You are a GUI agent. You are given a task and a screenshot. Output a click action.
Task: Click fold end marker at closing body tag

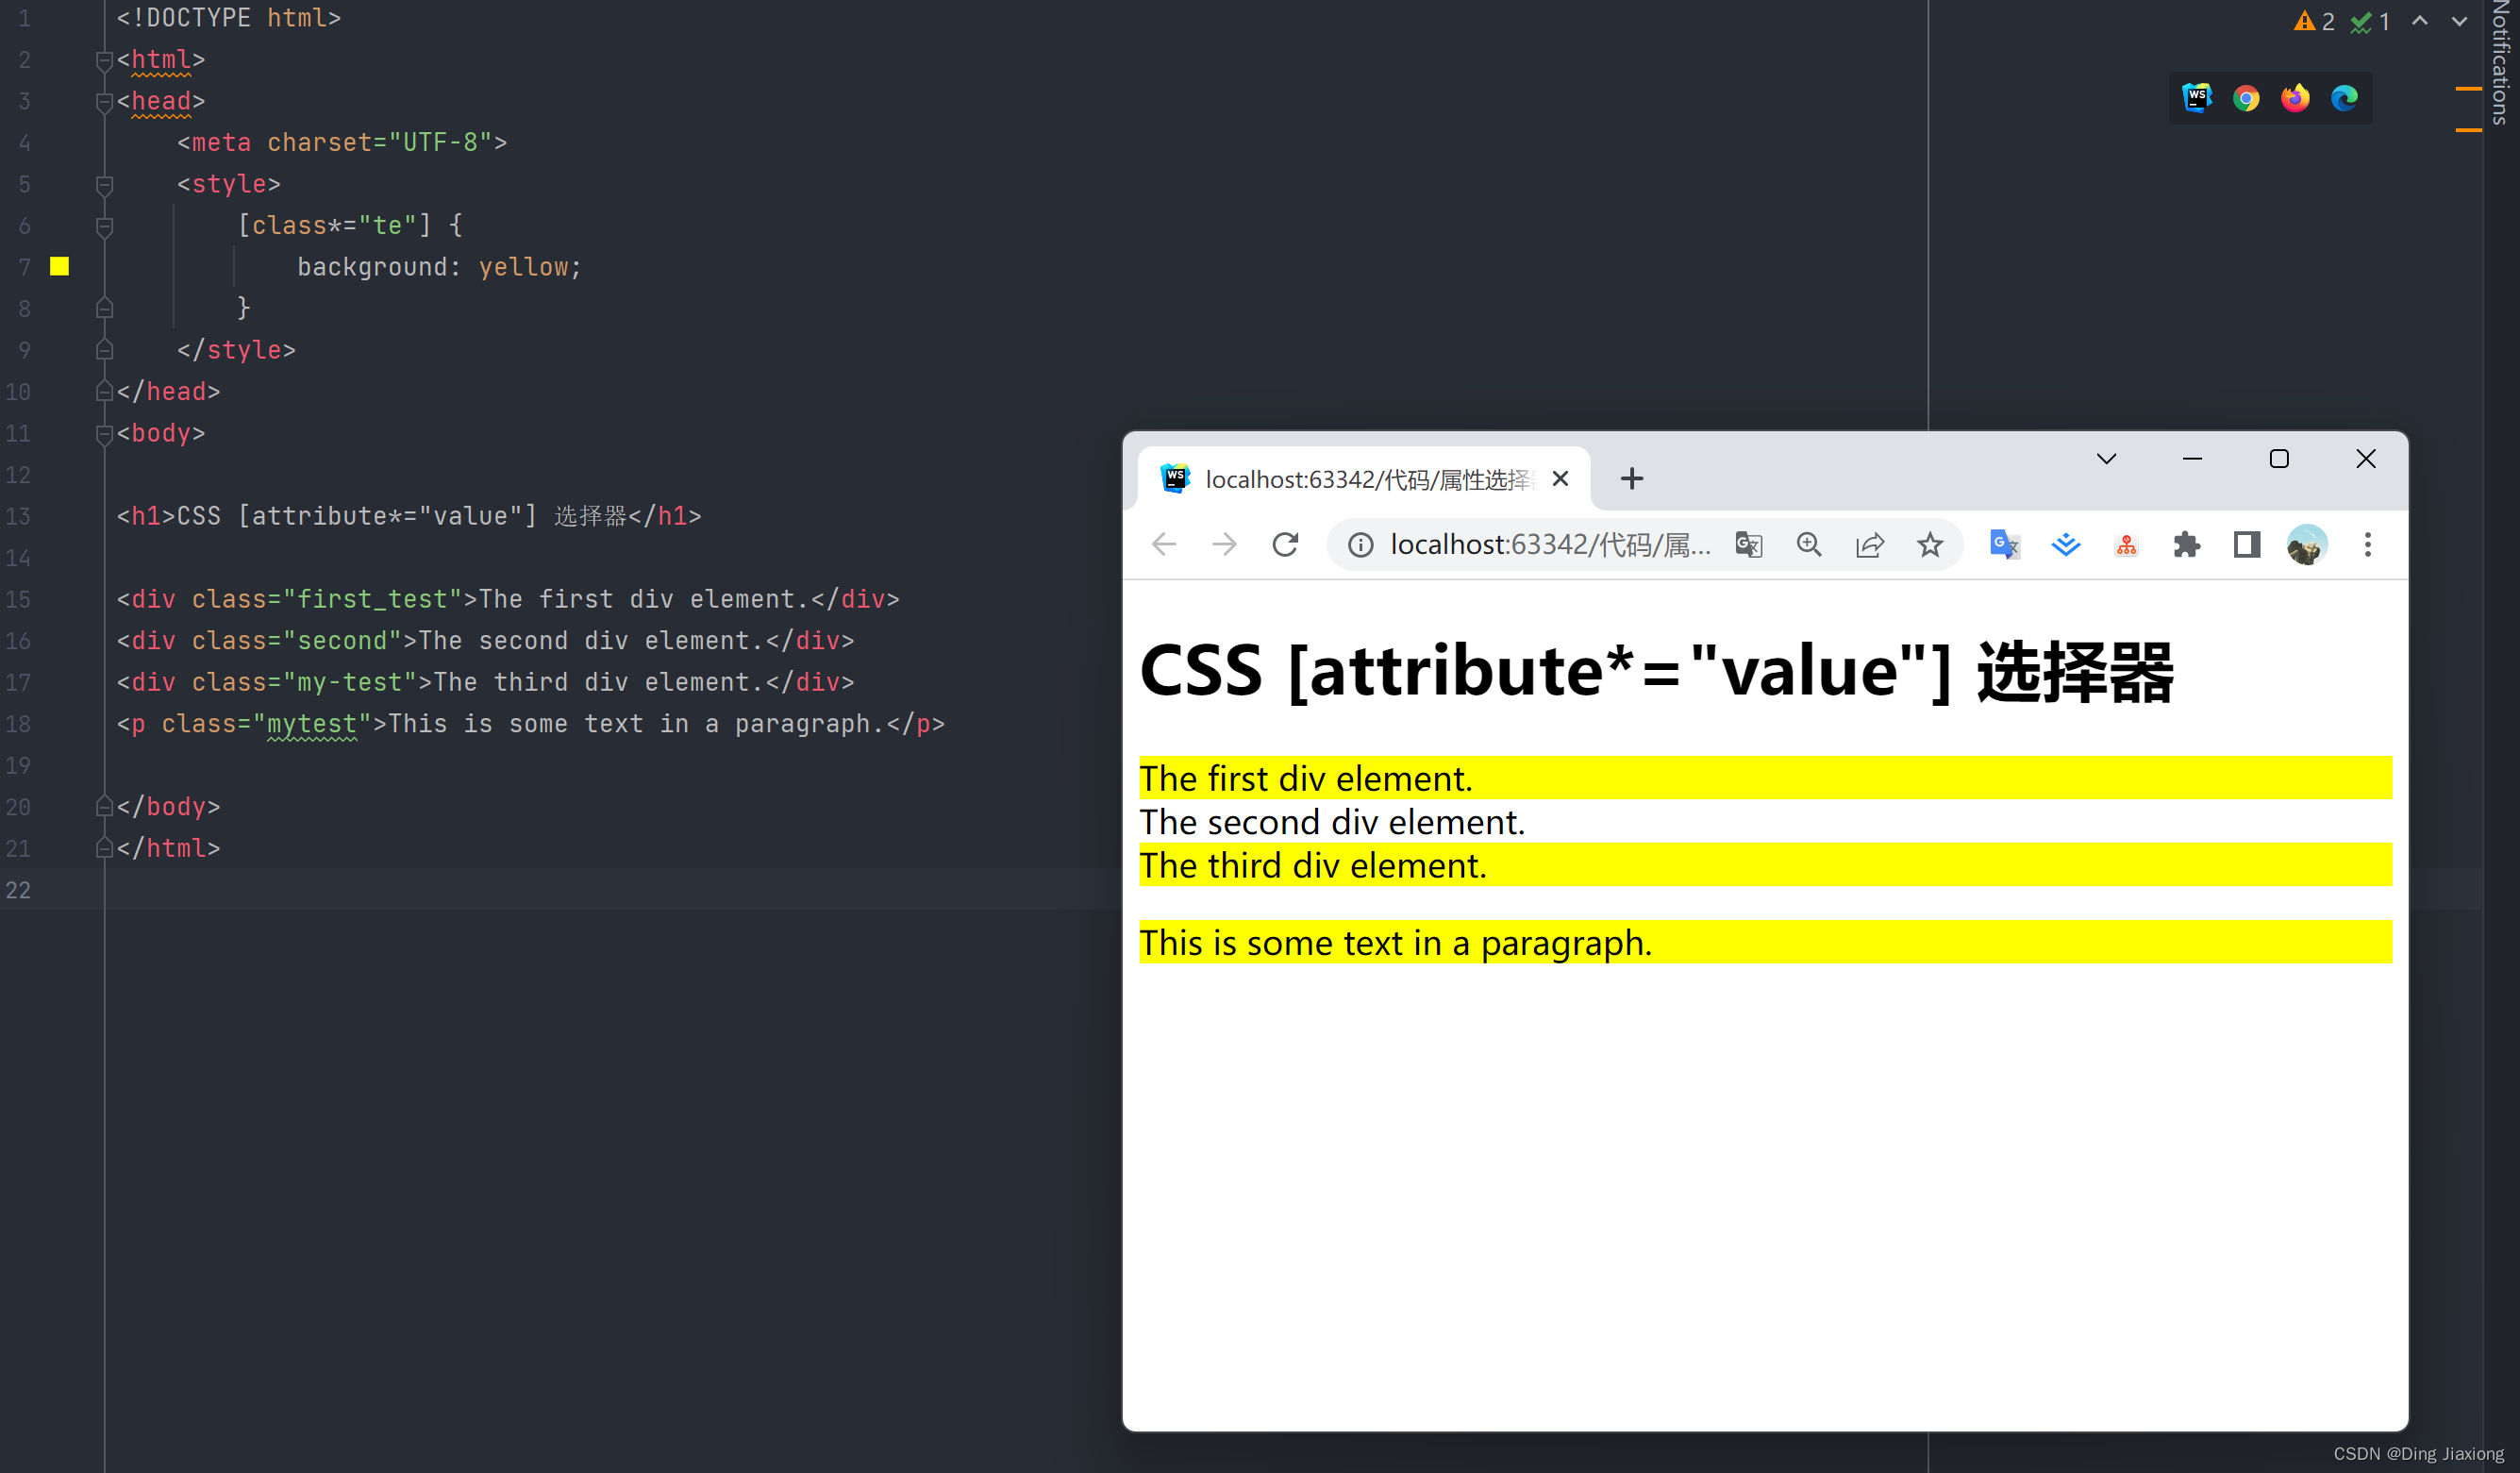tap(104, 806)
